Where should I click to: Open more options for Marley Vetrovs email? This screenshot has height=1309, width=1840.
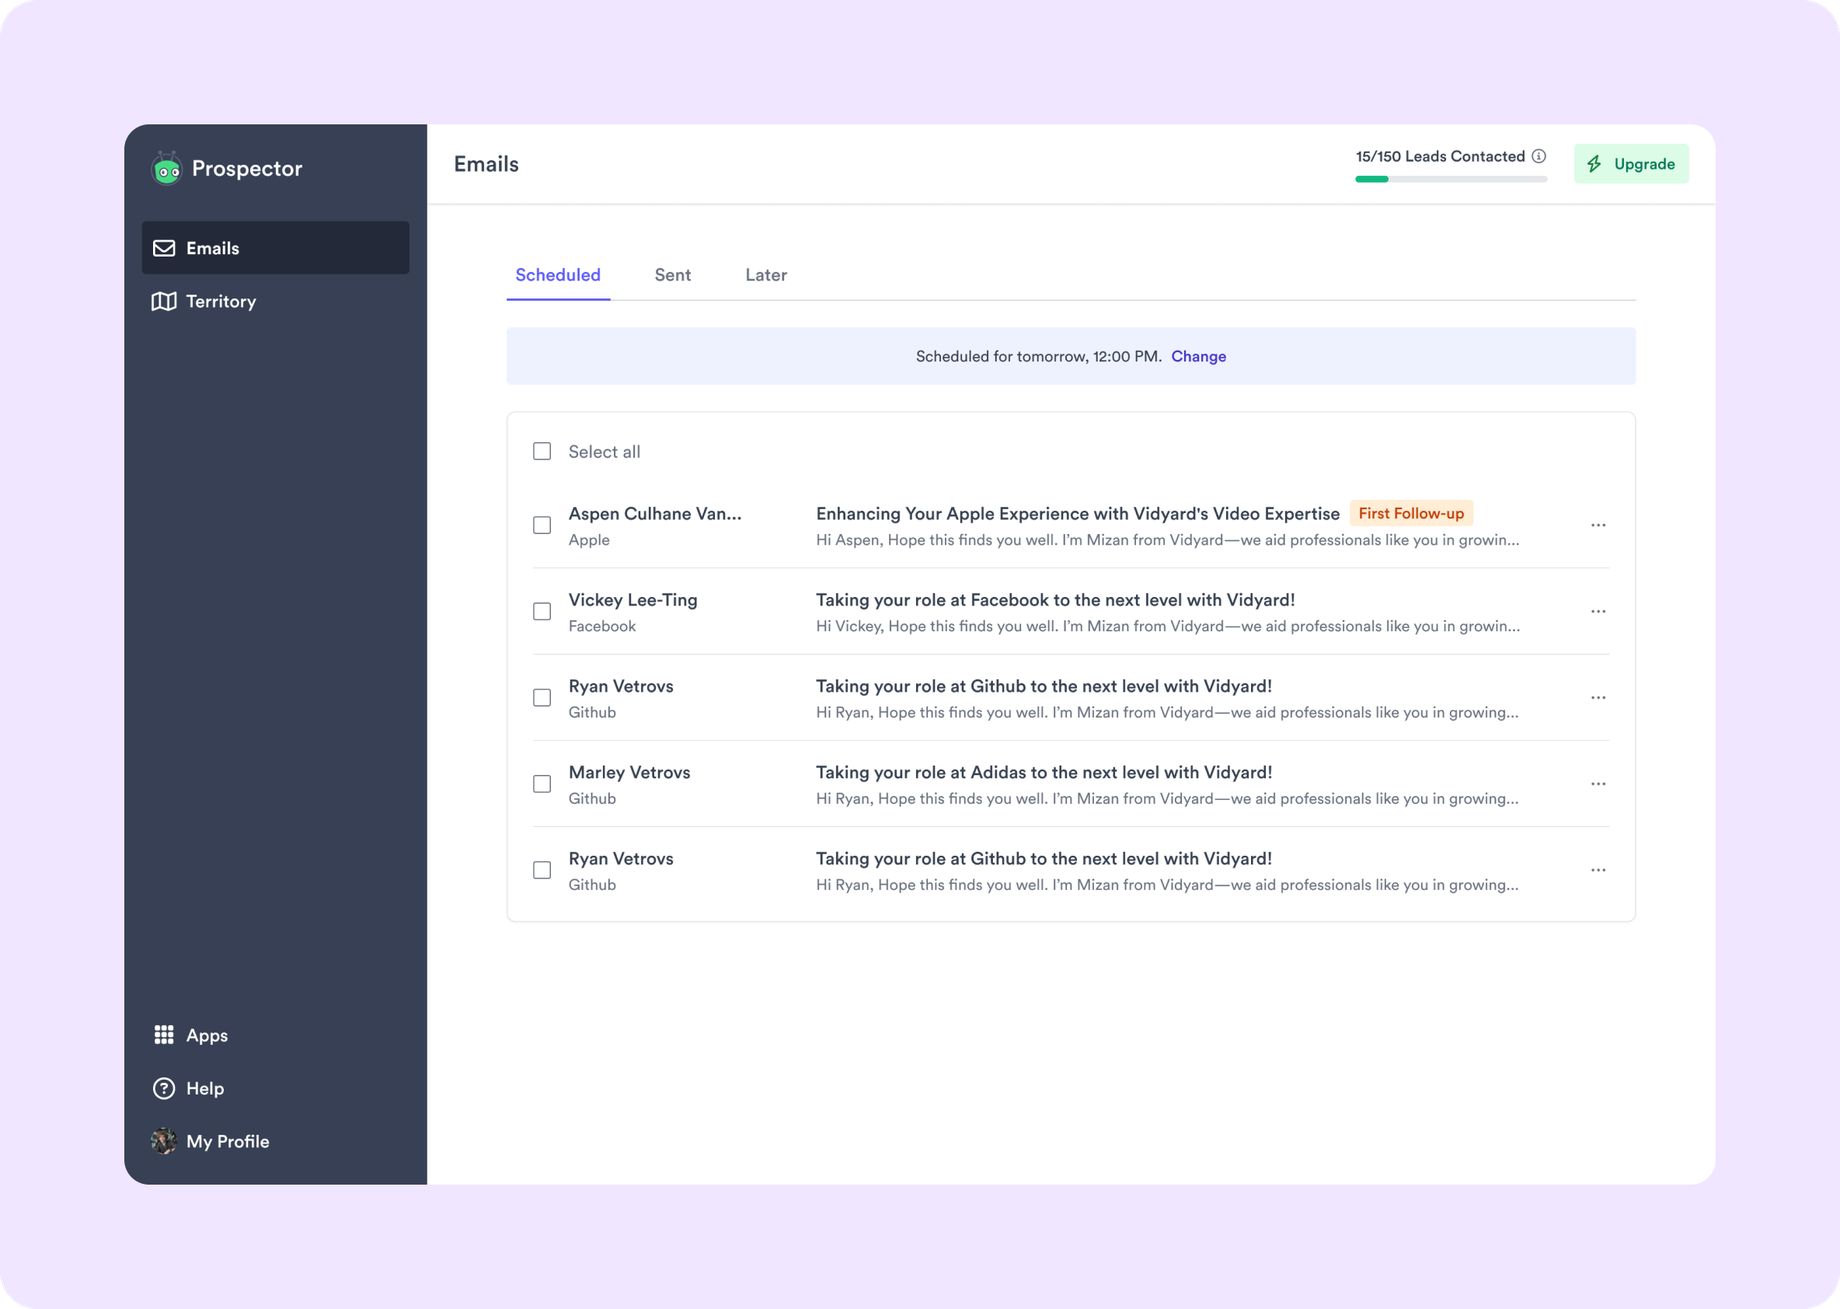tap(1598, 784)
